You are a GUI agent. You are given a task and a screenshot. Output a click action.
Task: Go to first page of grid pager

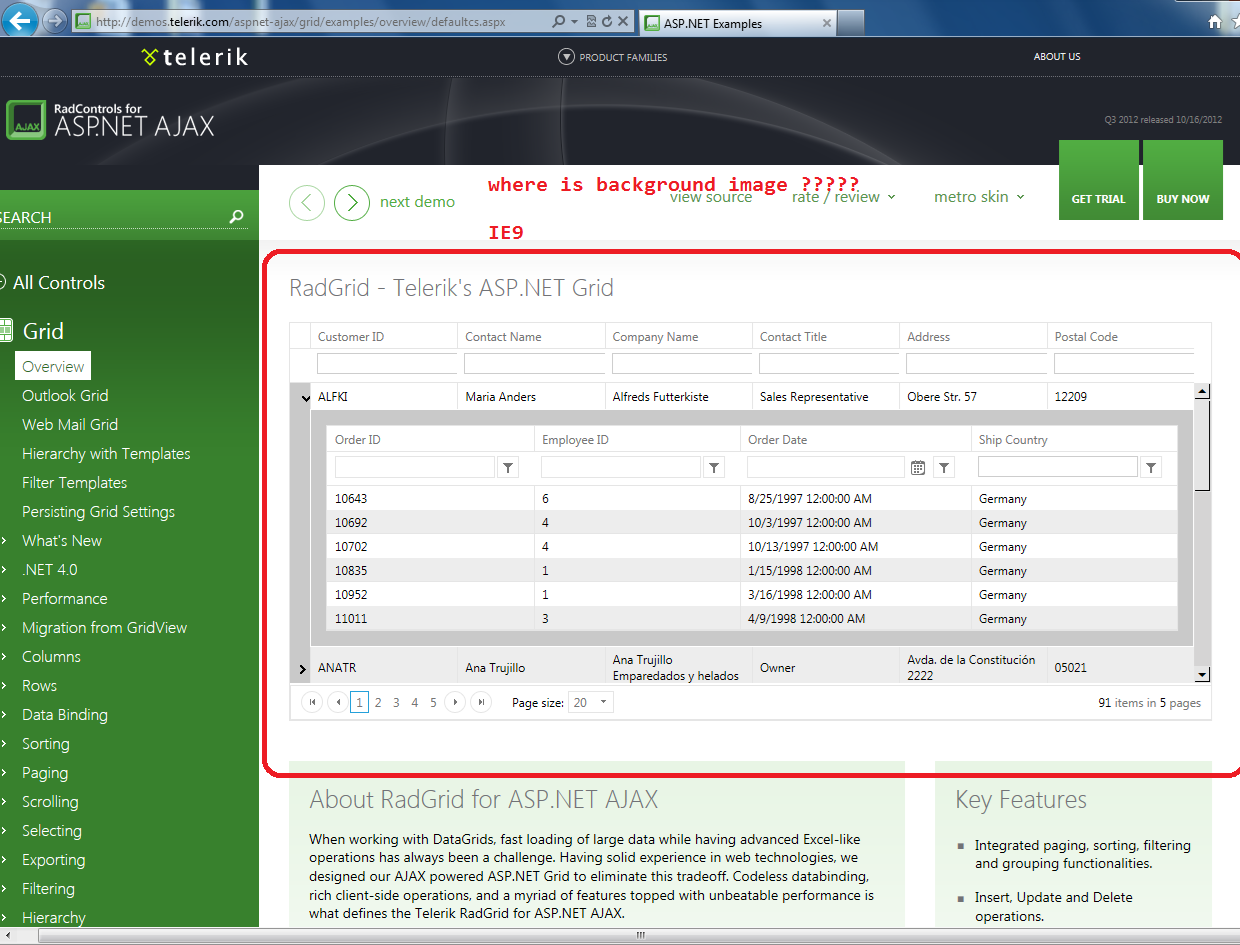pos(312,702)
